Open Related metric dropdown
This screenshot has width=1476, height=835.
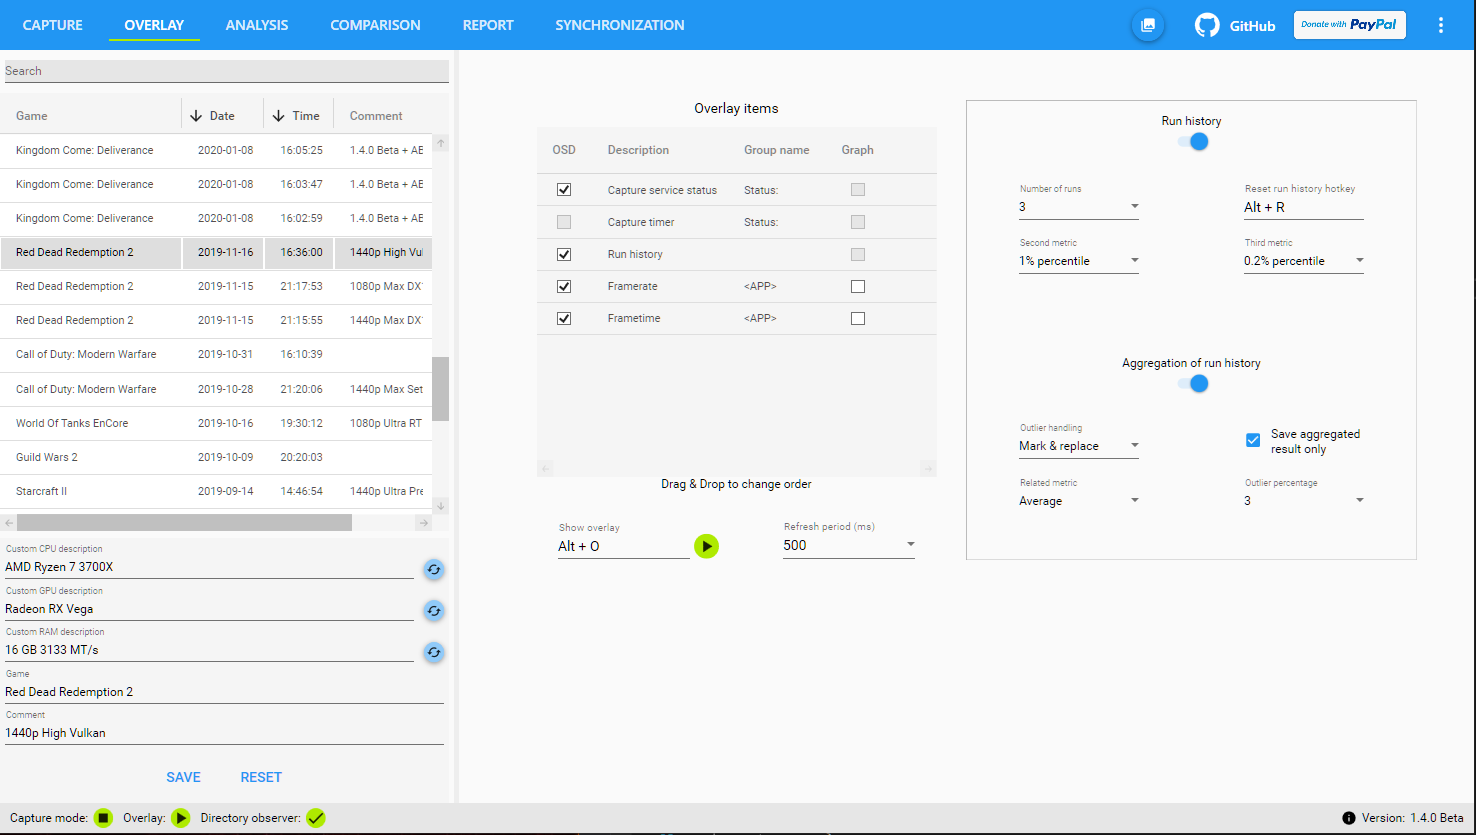pos(1079,501)
